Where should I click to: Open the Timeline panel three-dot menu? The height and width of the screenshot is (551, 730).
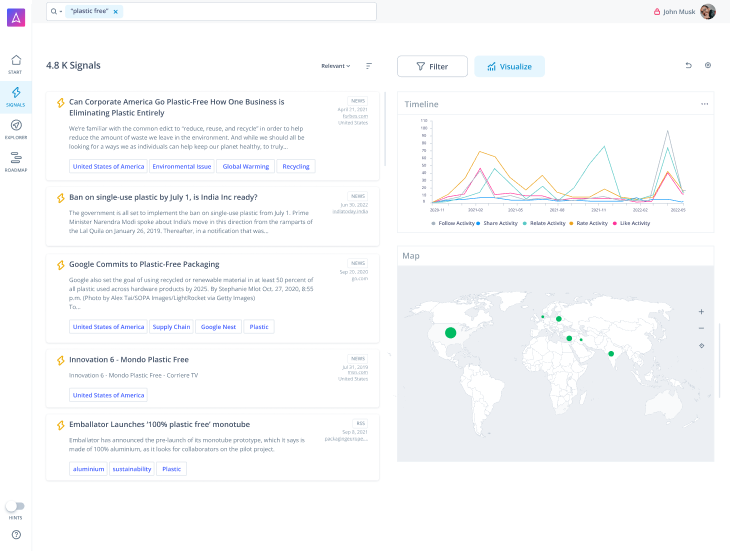[704, 104]
